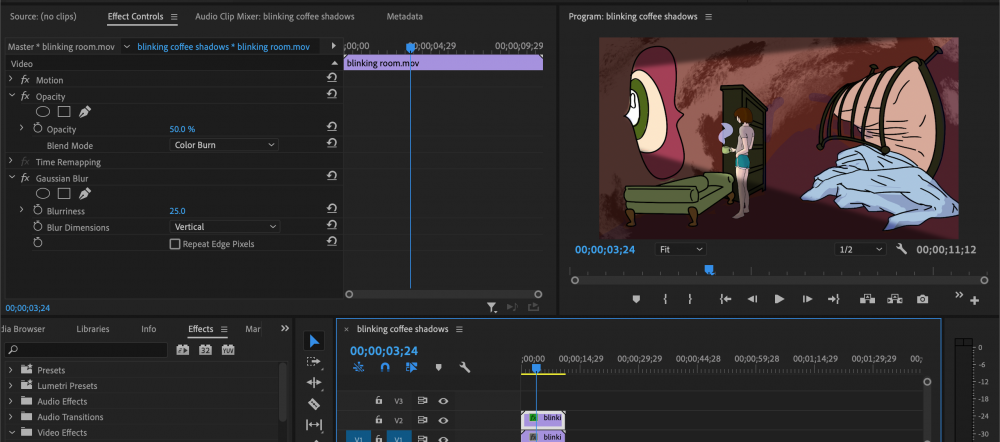The height and width of the screenshot is (442, 1000).
Task: Expand the Time Remapping effect
Action: [x=11, y=161]
